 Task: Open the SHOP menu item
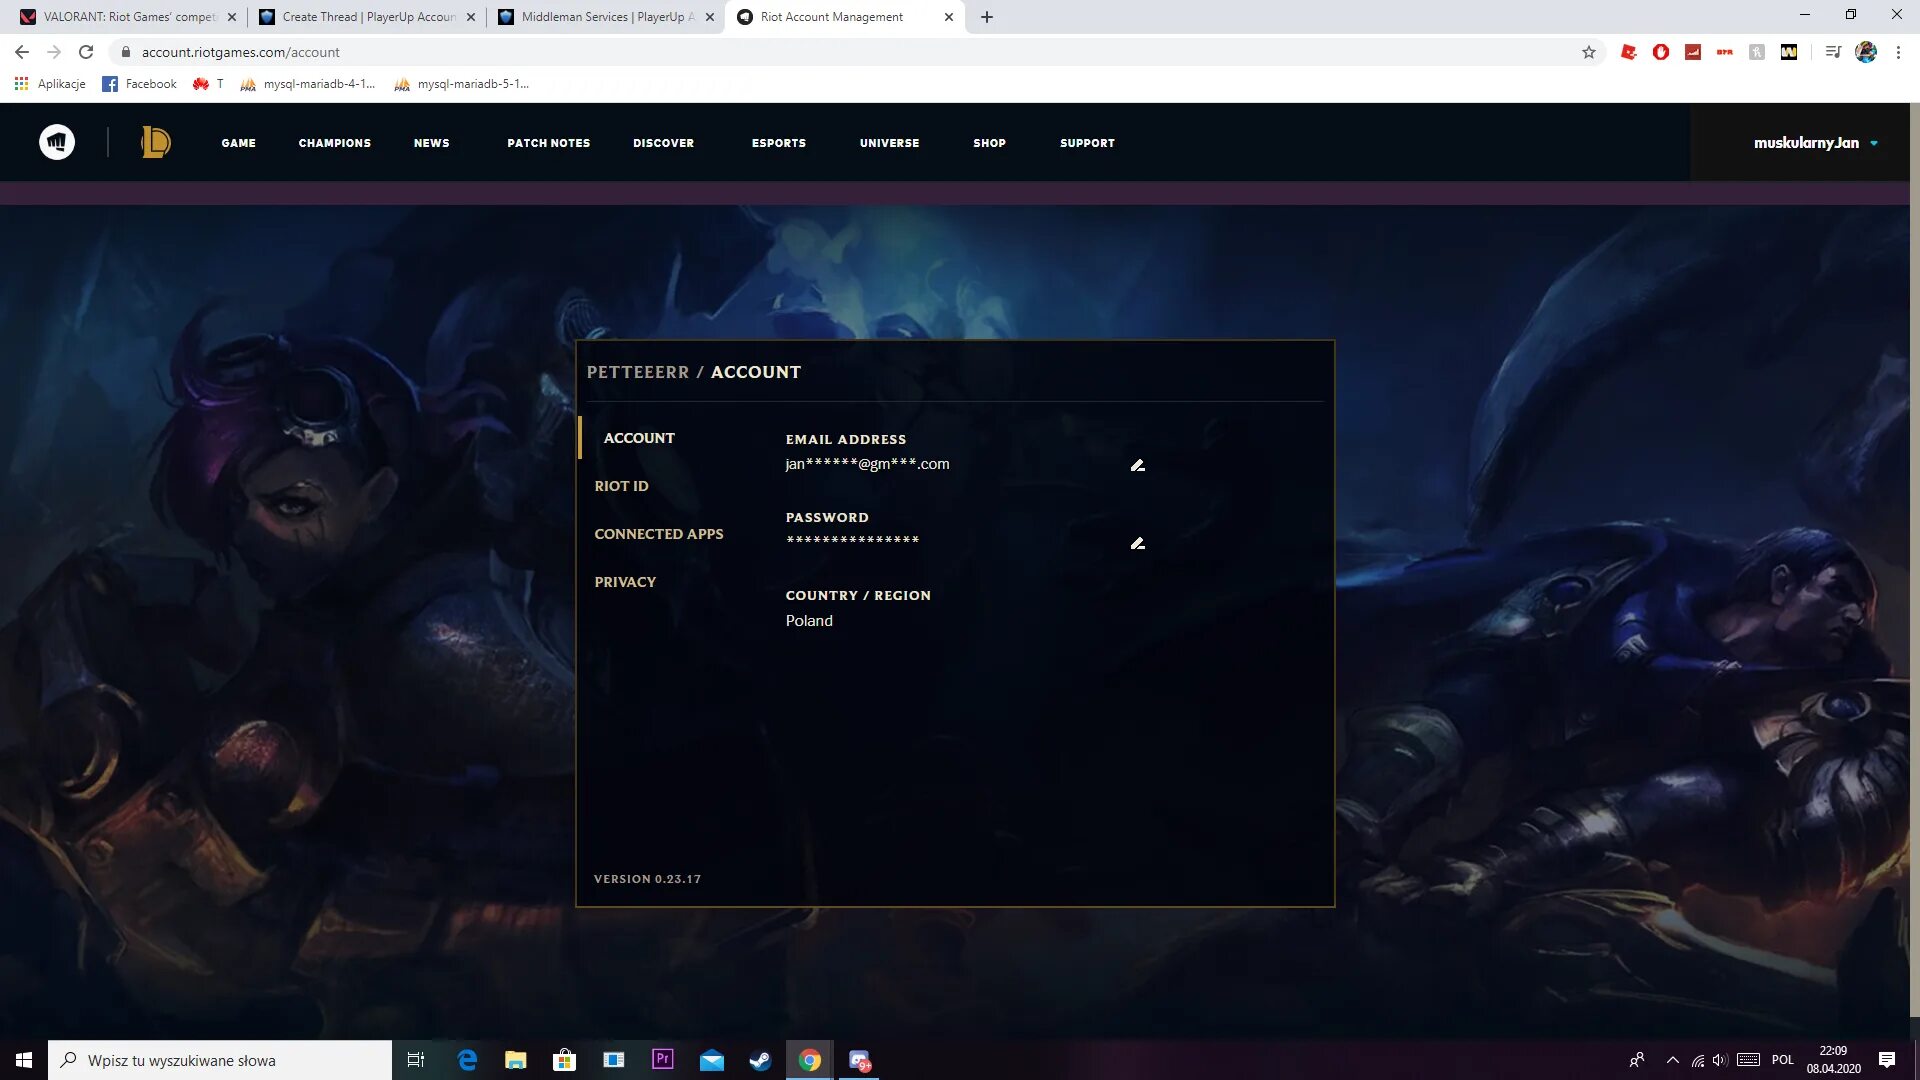(989, 142)
